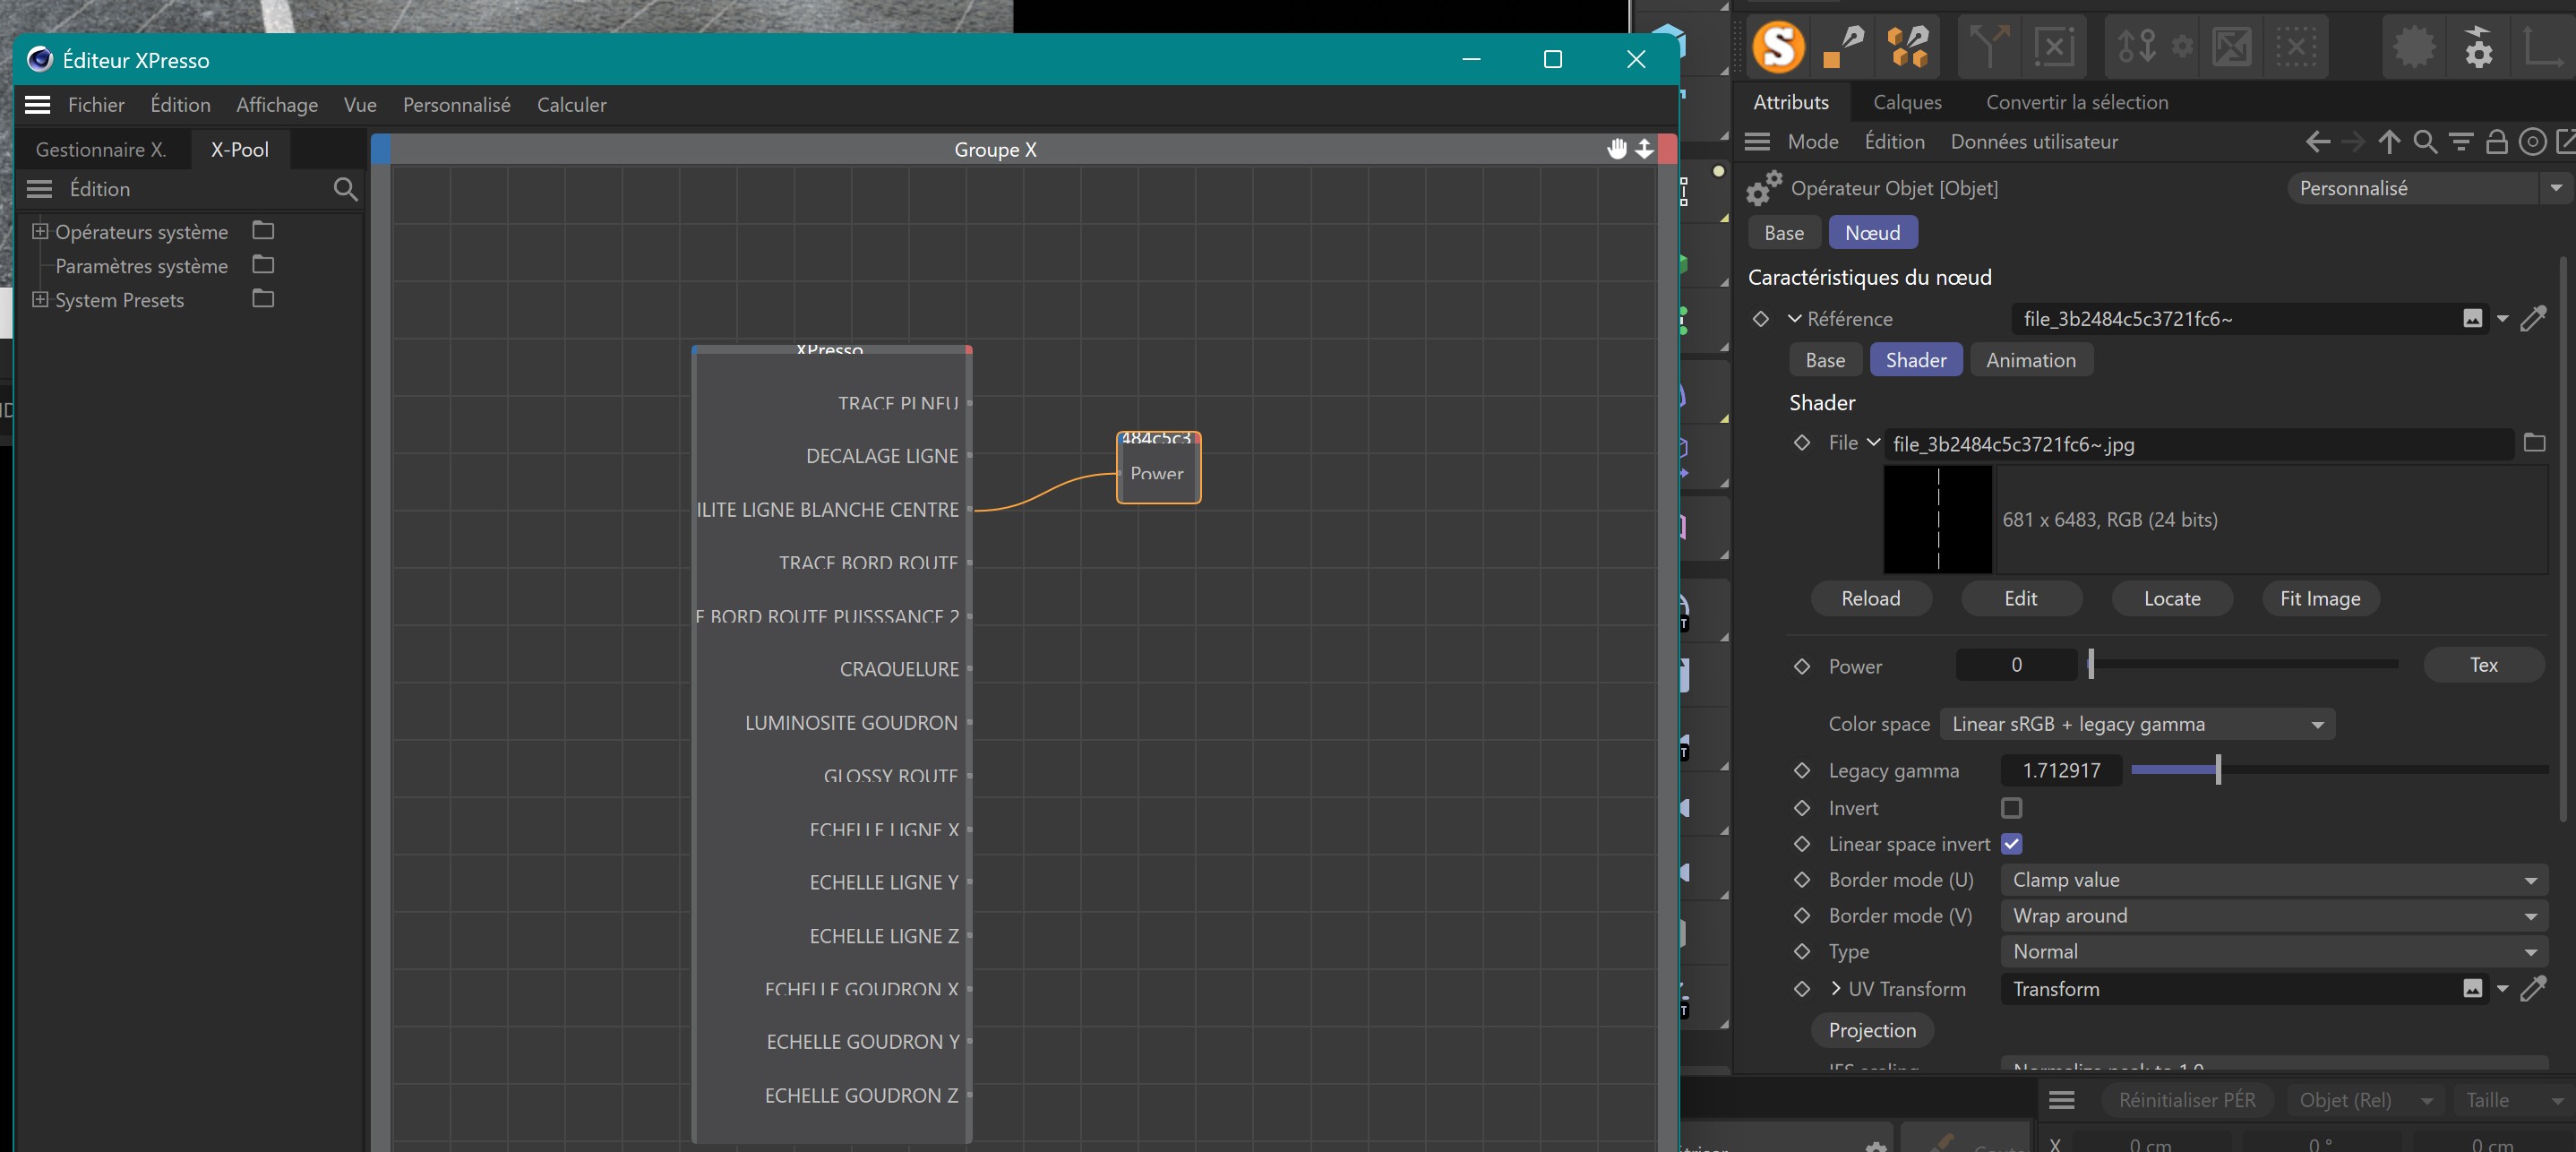Uncheck Linear space invert checkbox
The height and width of the screenshot is (1152, 2576).
point(2011,844)
